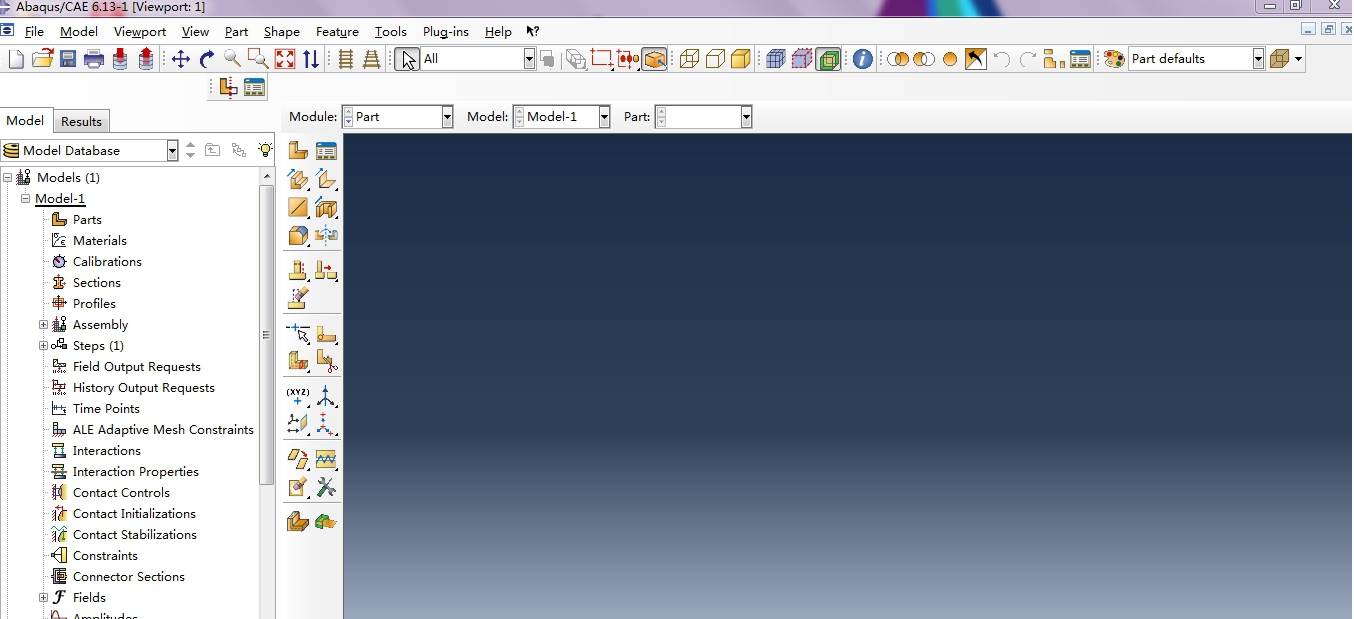Select Interaction Properties tree item
Viewport: 1354px width, 619px height.
[x=136, y=472]
